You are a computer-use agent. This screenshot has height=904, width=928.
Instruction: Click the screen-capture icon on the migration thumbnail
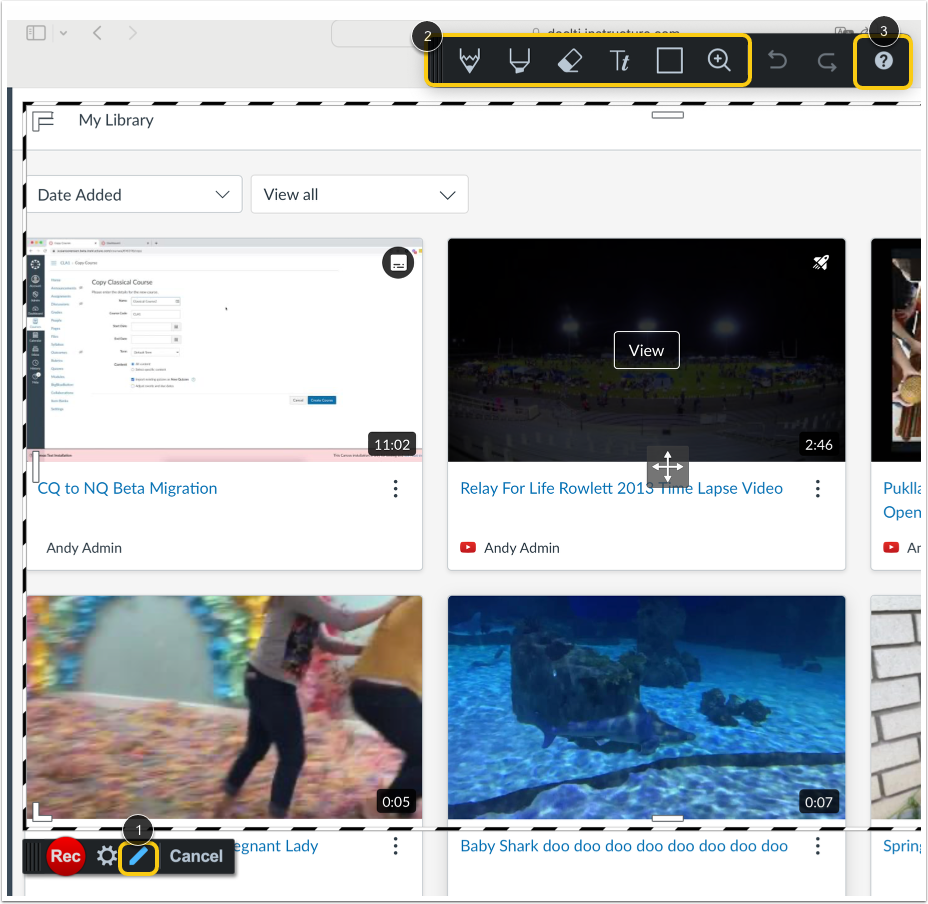pos(398,263)
